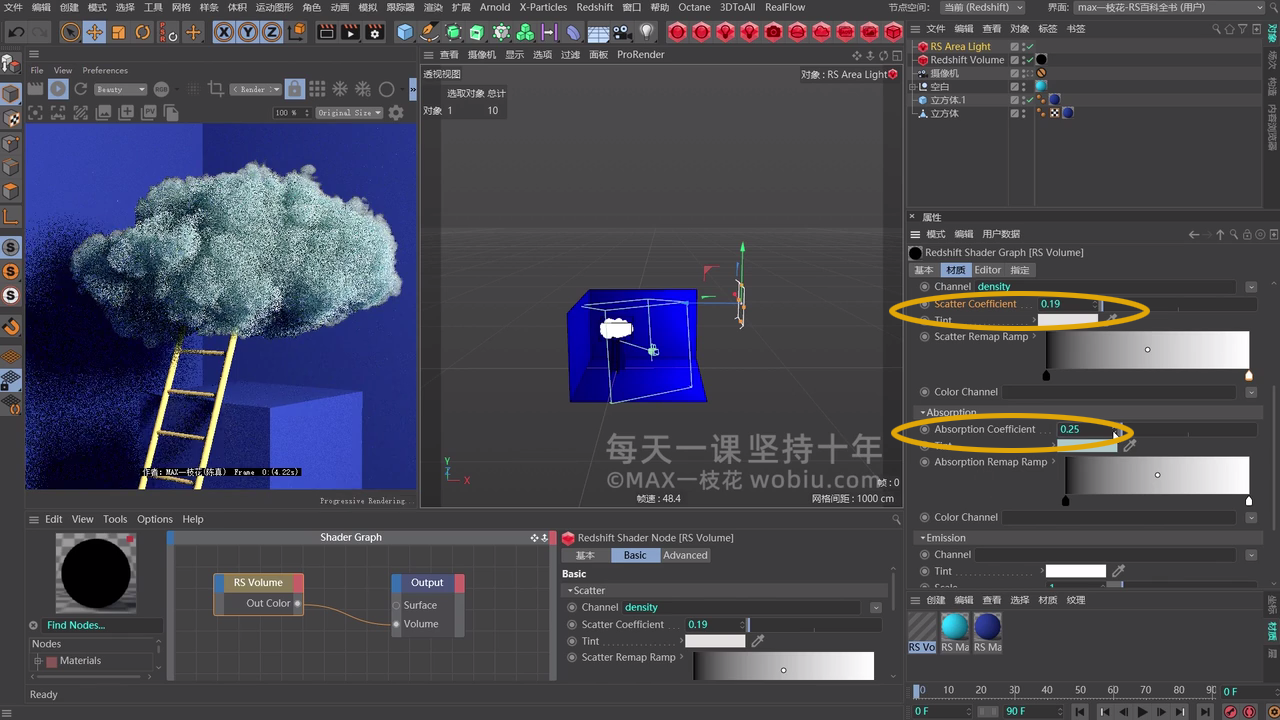Collapse the Emission section
The width and height of the screenshot is (1280, 720).
pos(923,538)
